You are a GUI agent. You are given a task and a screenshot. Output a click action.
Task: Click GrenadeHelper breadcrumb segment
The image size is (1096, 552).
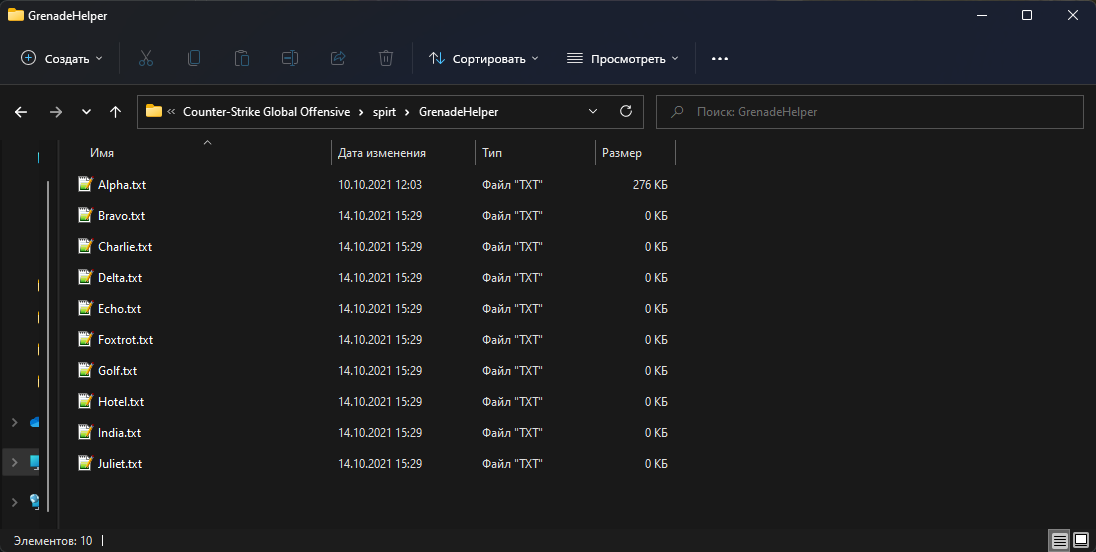459,112
